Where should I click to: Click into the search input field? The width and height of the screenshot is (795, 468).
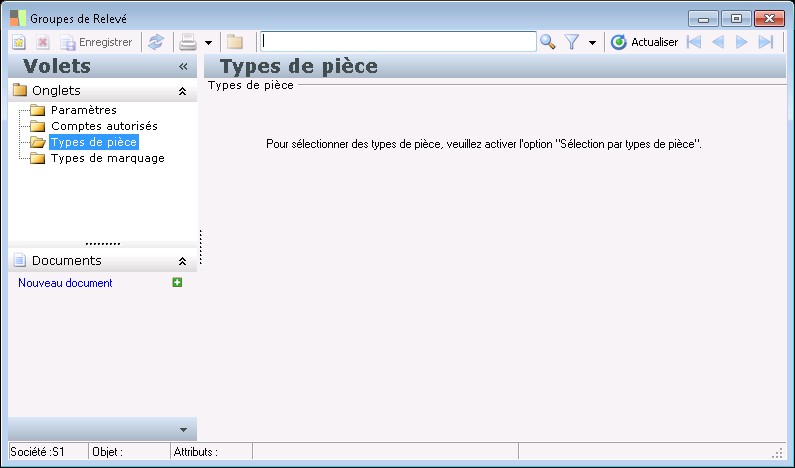pos(398,42)
